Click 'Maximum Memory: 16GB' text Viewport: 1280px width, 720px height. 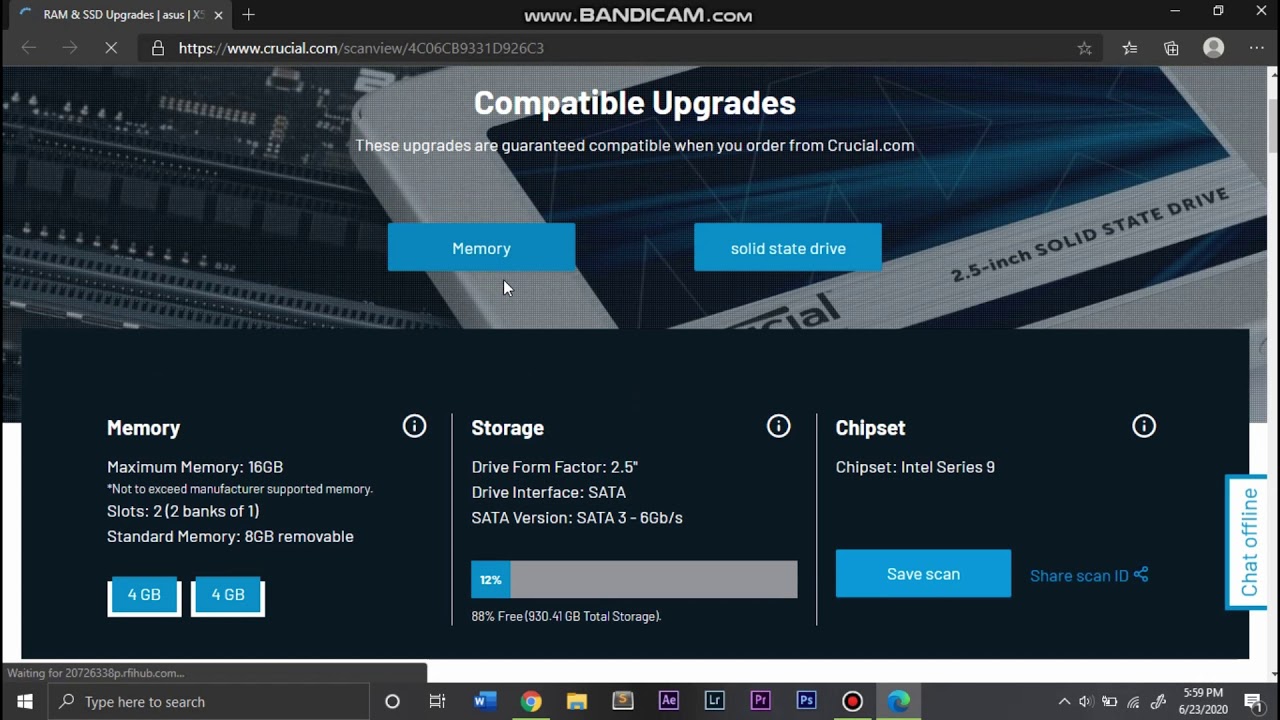(195, 467)
